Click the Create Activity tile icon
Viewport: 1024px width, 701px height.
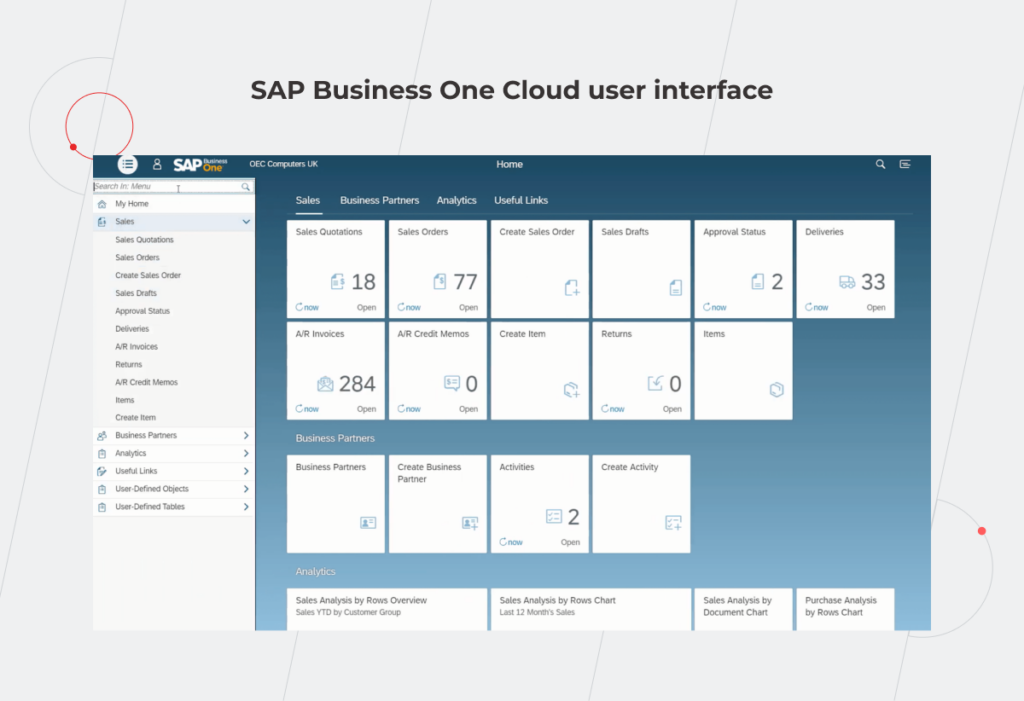point(674,523)
